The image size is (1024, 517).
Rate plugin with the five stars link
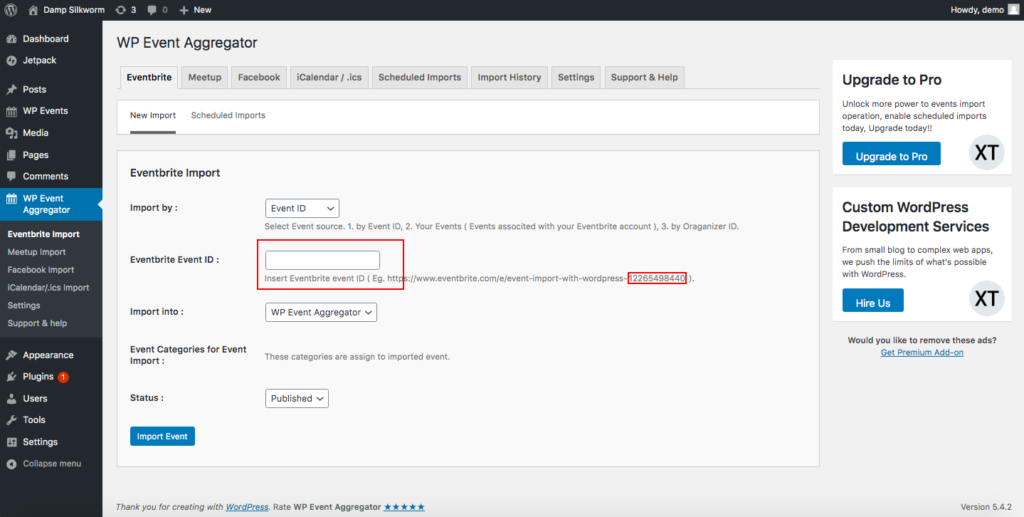click(x=404, y=507)
